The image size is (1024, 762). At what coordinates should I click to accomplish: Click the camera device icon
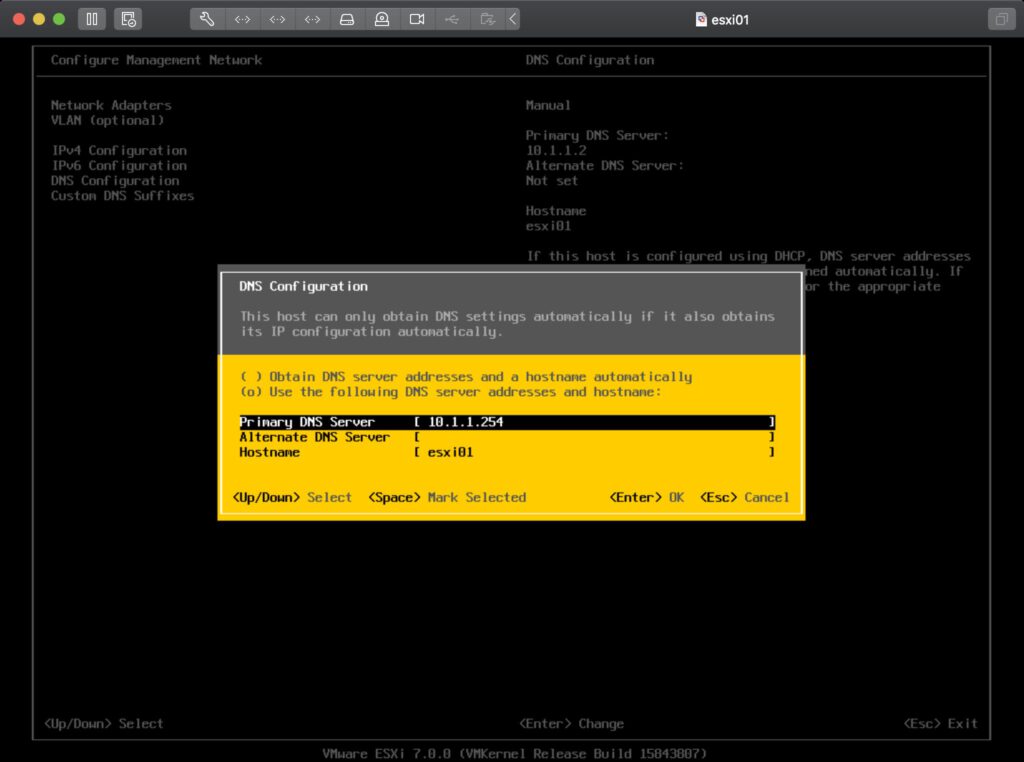pos(417,19)
